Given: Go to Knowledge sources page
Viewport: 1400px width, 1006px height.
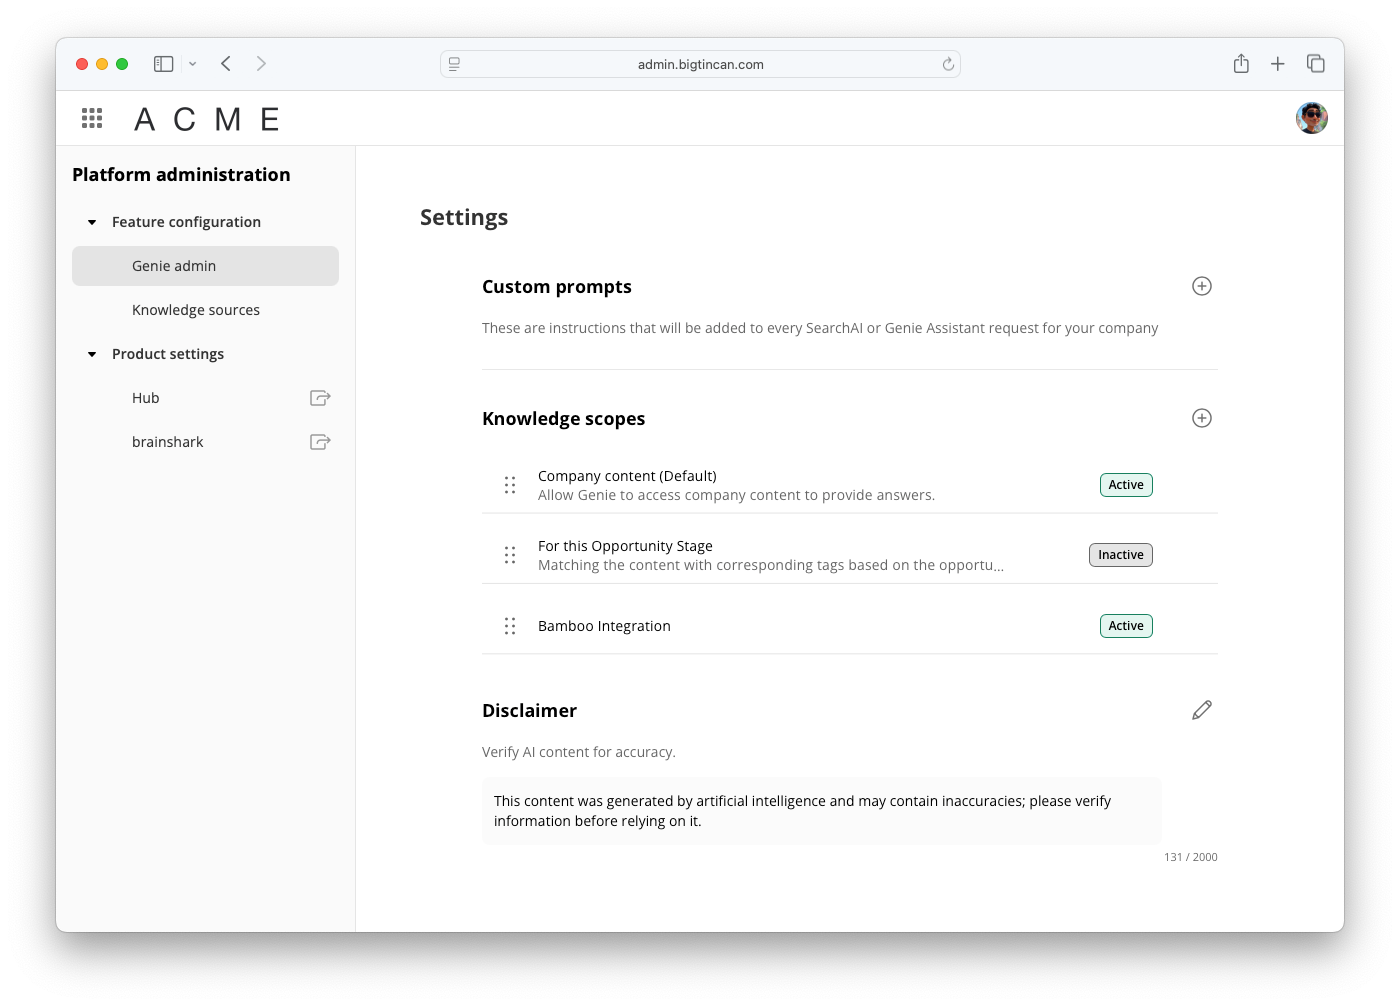Looking at the screenshot, I should point(196,310).
